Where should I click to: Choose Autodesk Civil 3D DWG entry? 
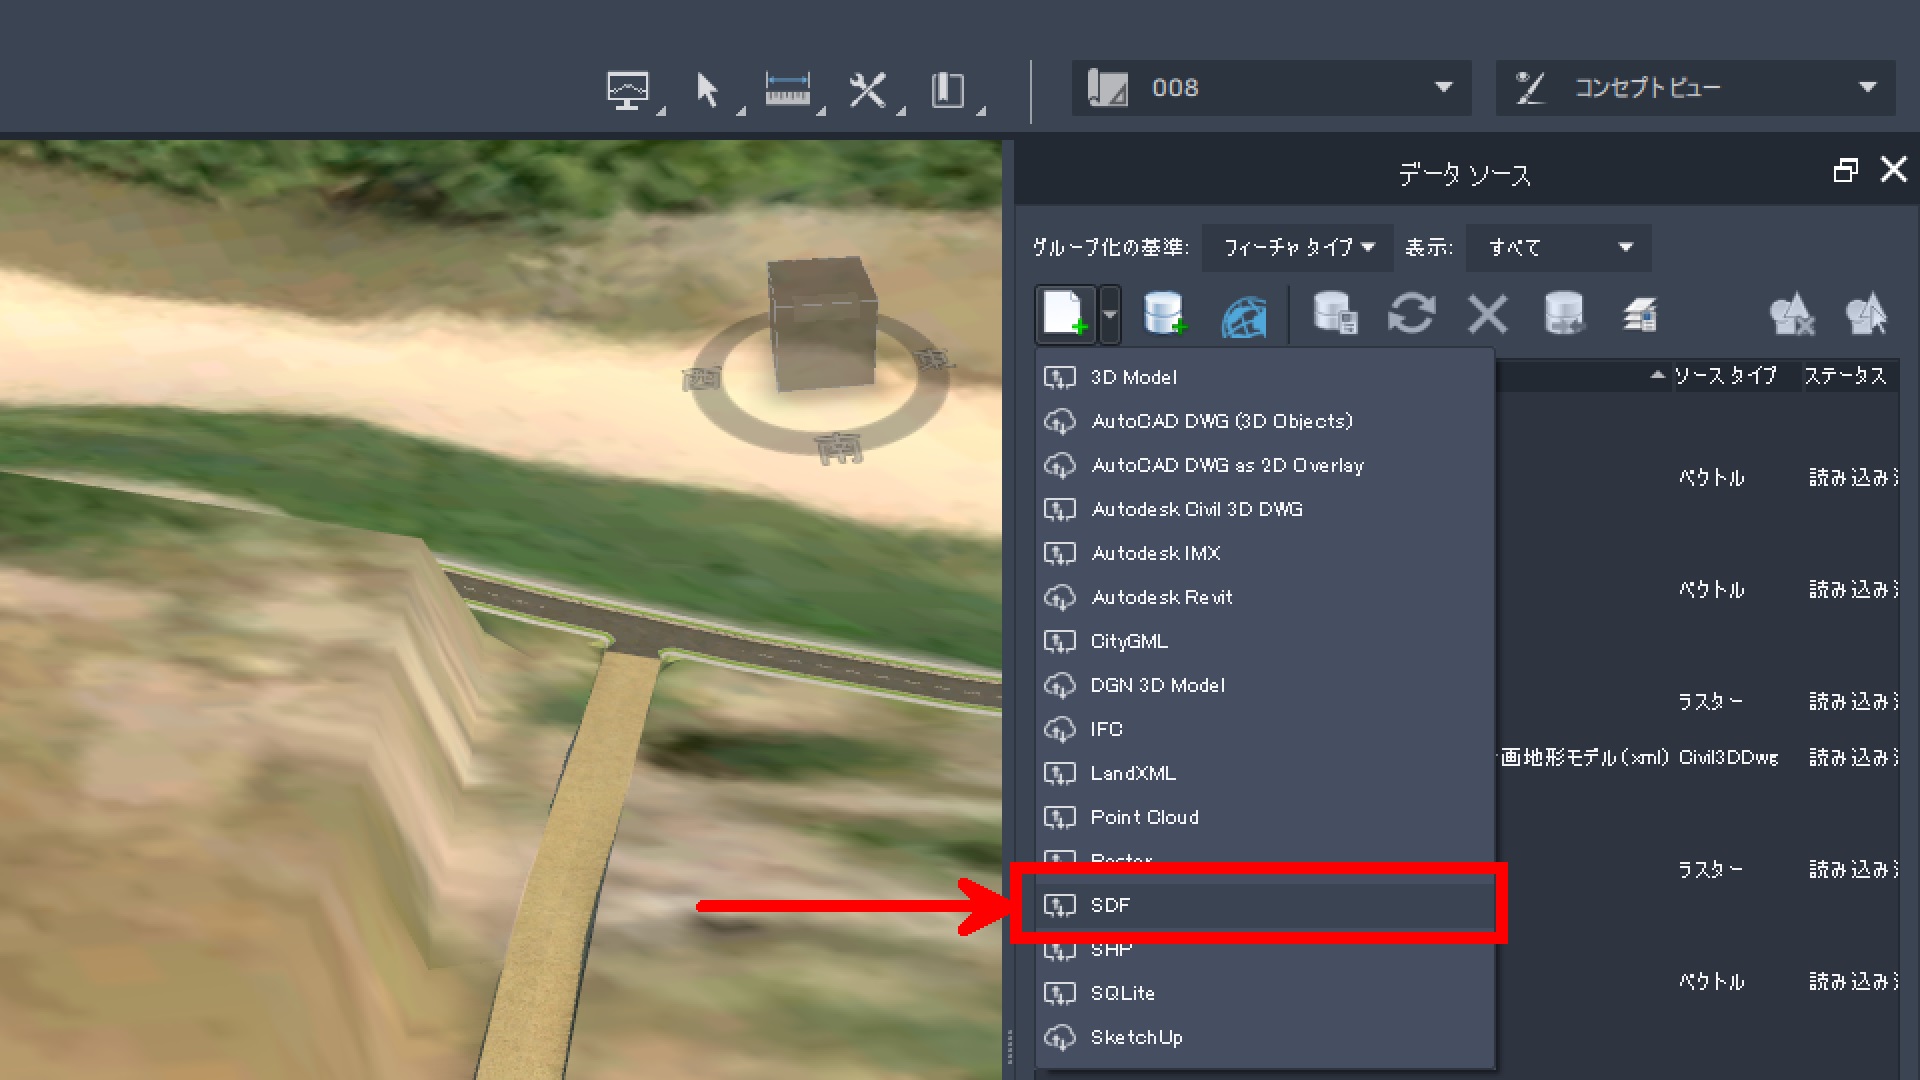click(x=1265, y=509)
